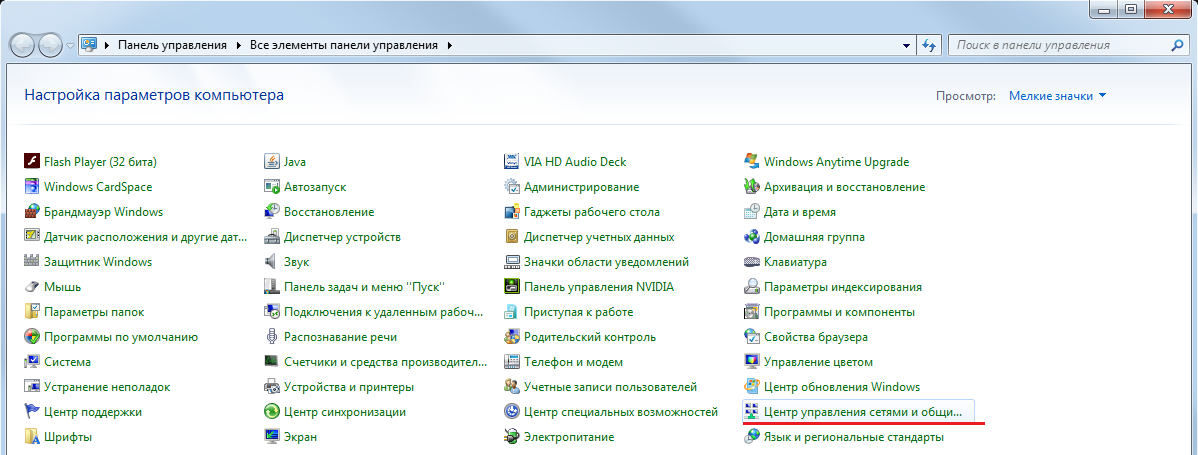This screenshot has height=455, width=1198.
Task: Open the Восстановление link
Action: click(x=329, y=212)
